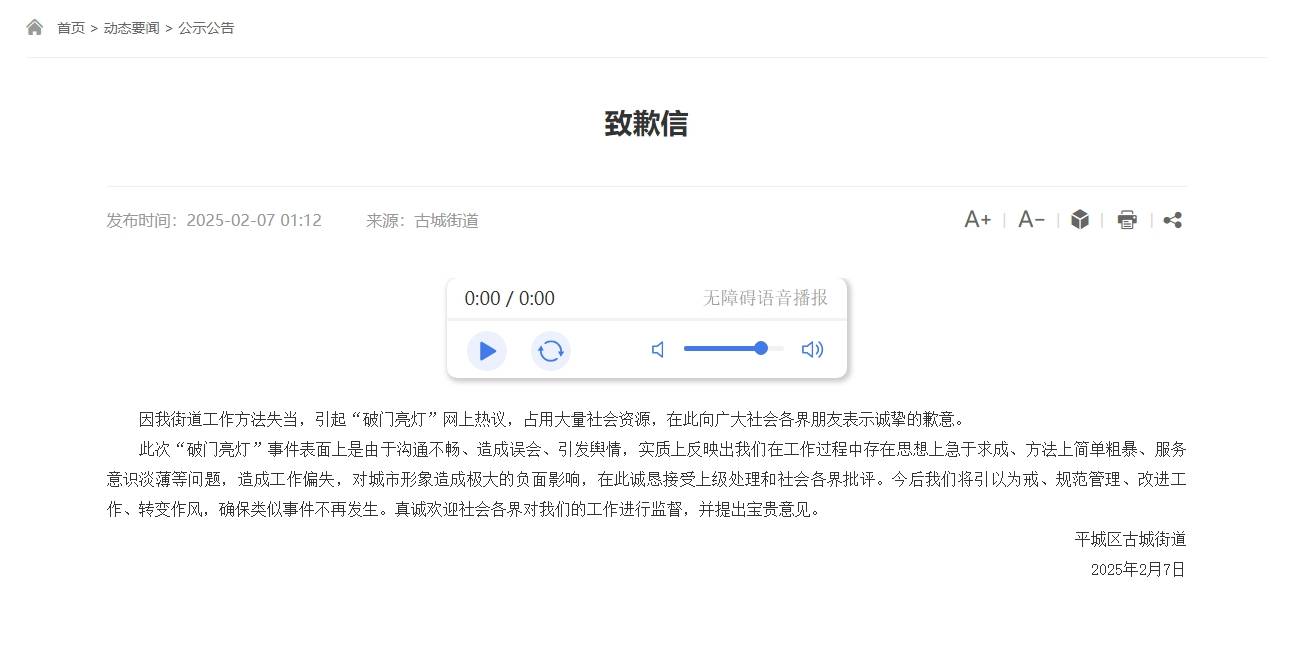The height and width of the screenshot is (663, 1296).
Task: Switch to the 公示公告 breadcrumb section
Action: coord(205,27)
